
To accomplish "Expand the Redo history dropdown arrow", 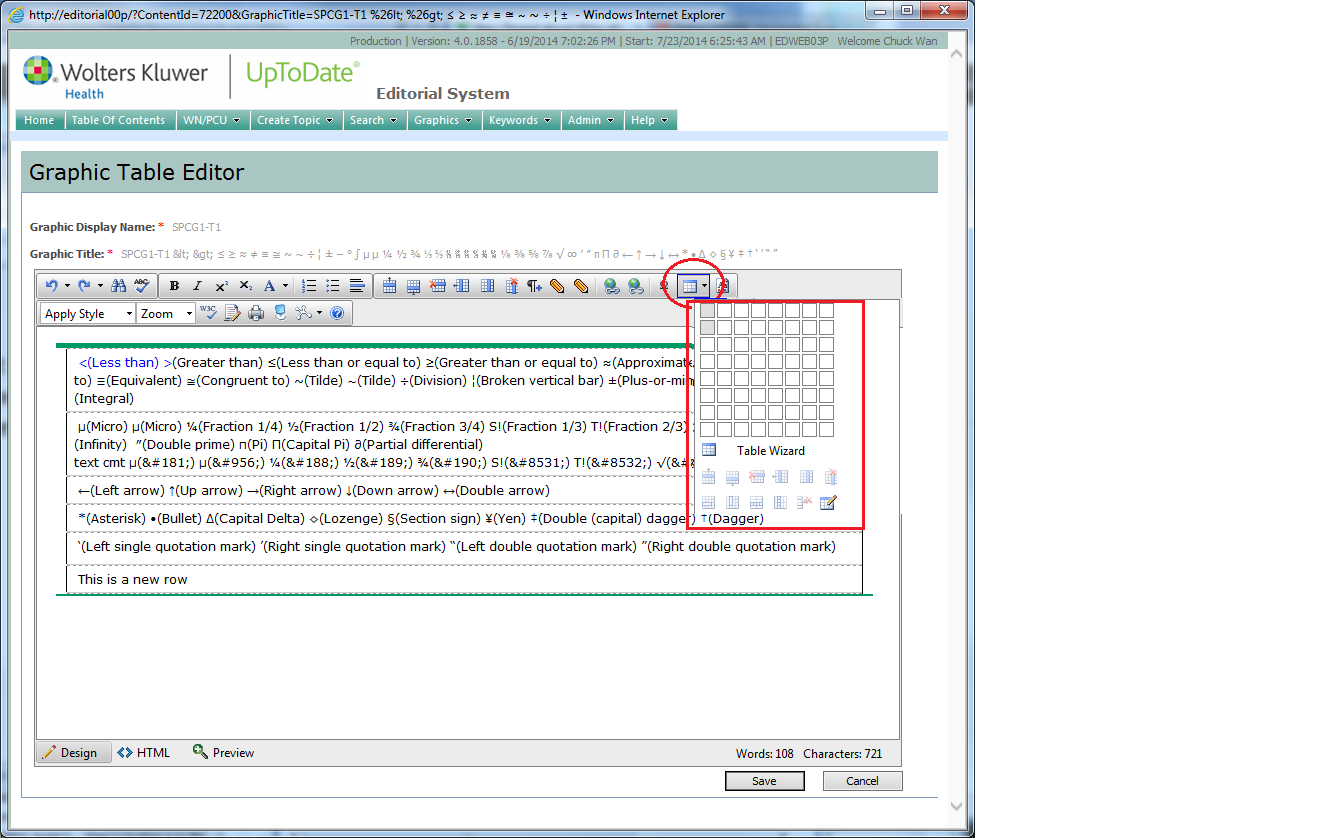I will pos(99,286).
